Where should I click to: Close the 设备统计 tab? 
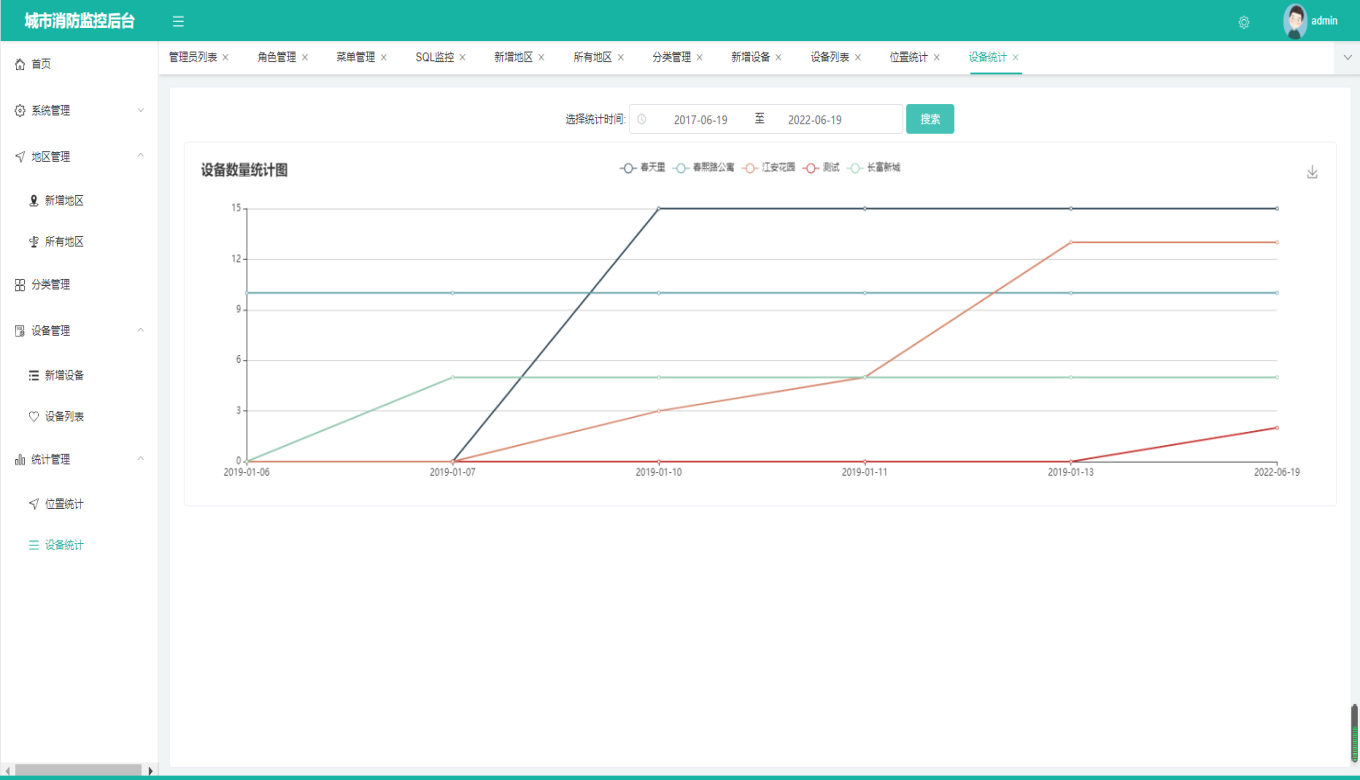1015,57
